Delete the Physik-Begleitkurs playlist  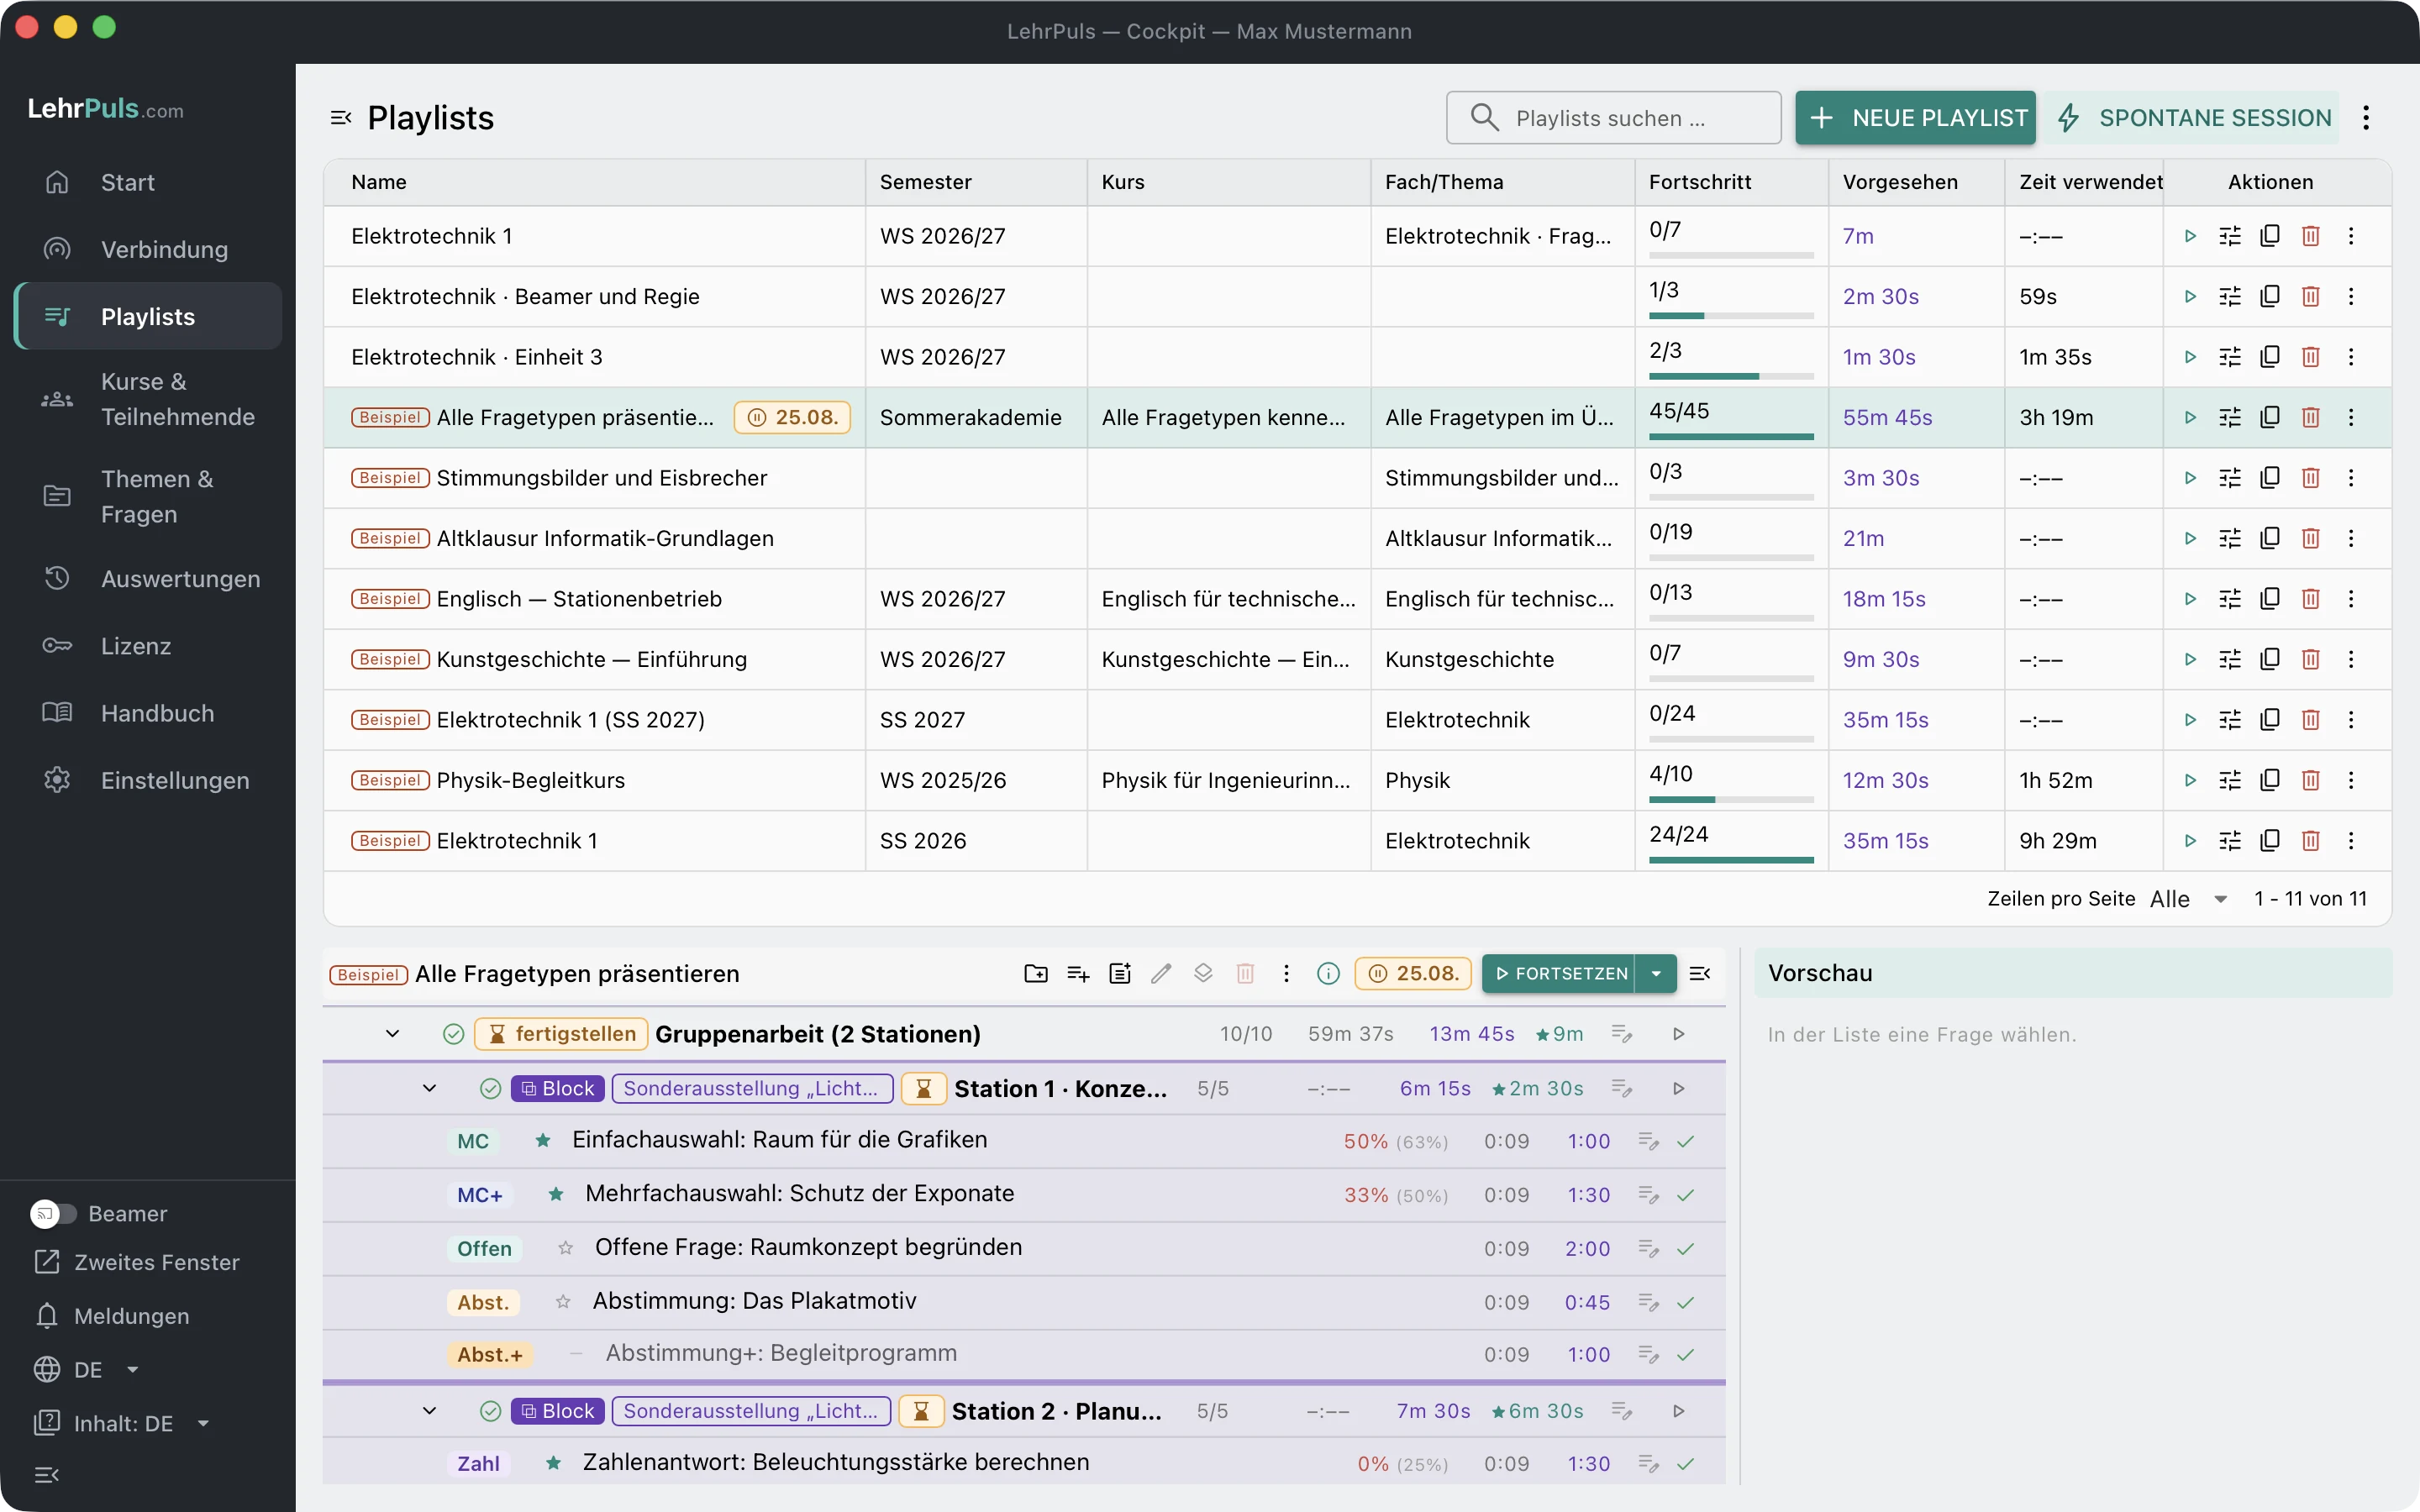2310,780
